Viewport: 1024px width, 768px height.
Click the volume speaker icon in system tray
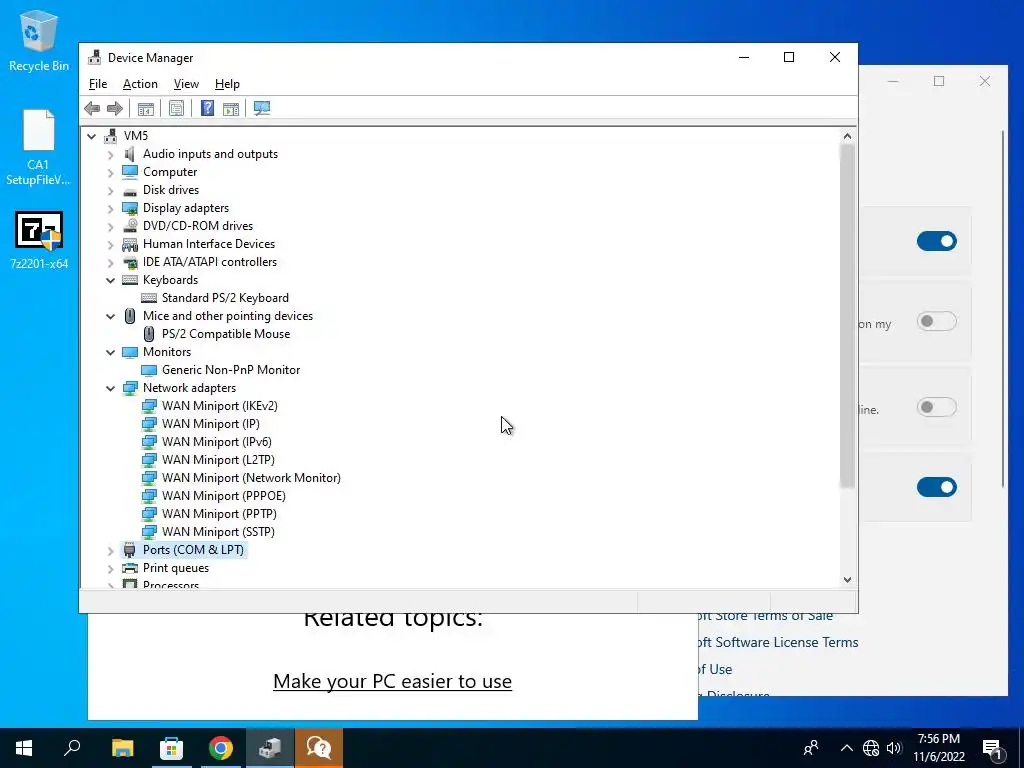(894, 748)
